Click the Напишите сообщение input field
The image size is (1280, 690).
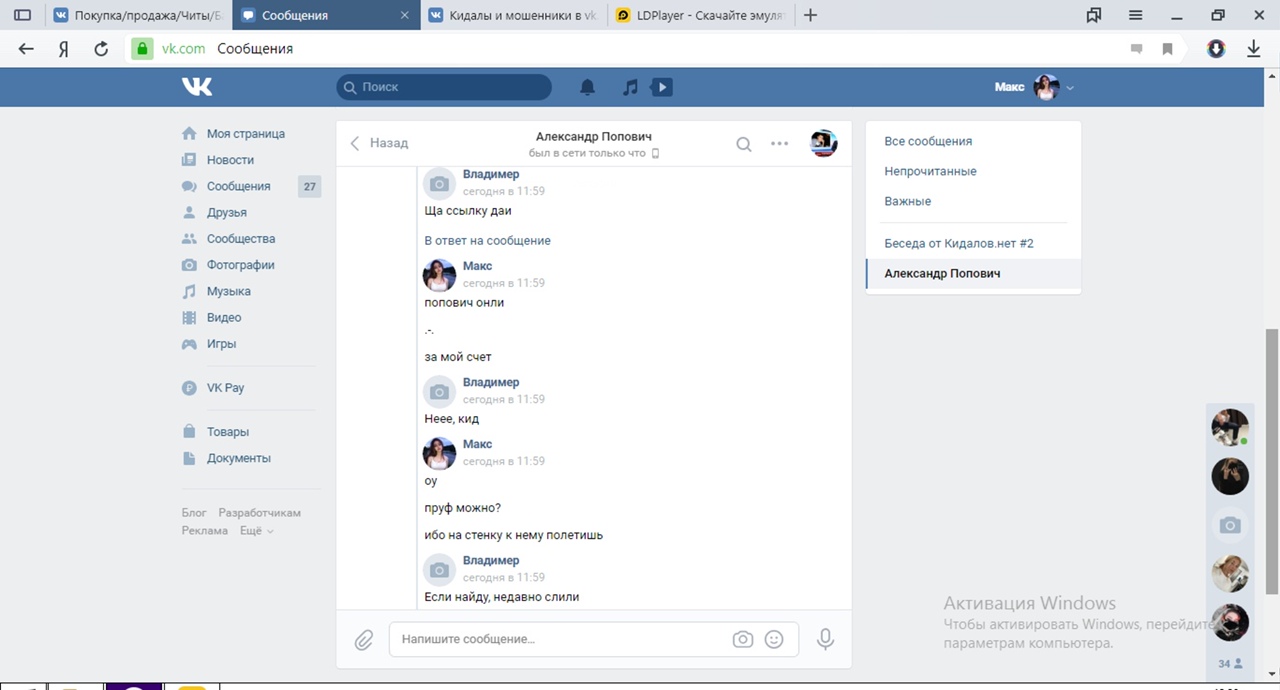[560, 639]
